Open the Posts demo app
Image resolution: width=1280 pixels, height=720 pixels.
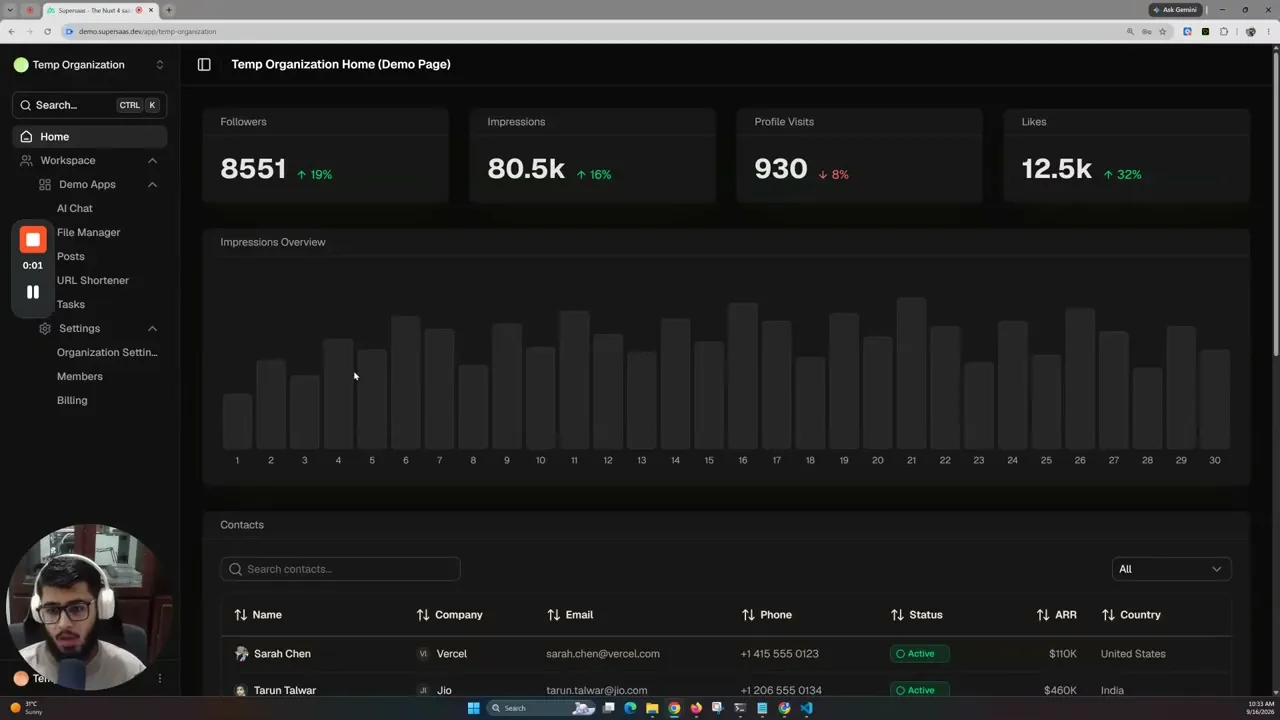click(71, 257)
